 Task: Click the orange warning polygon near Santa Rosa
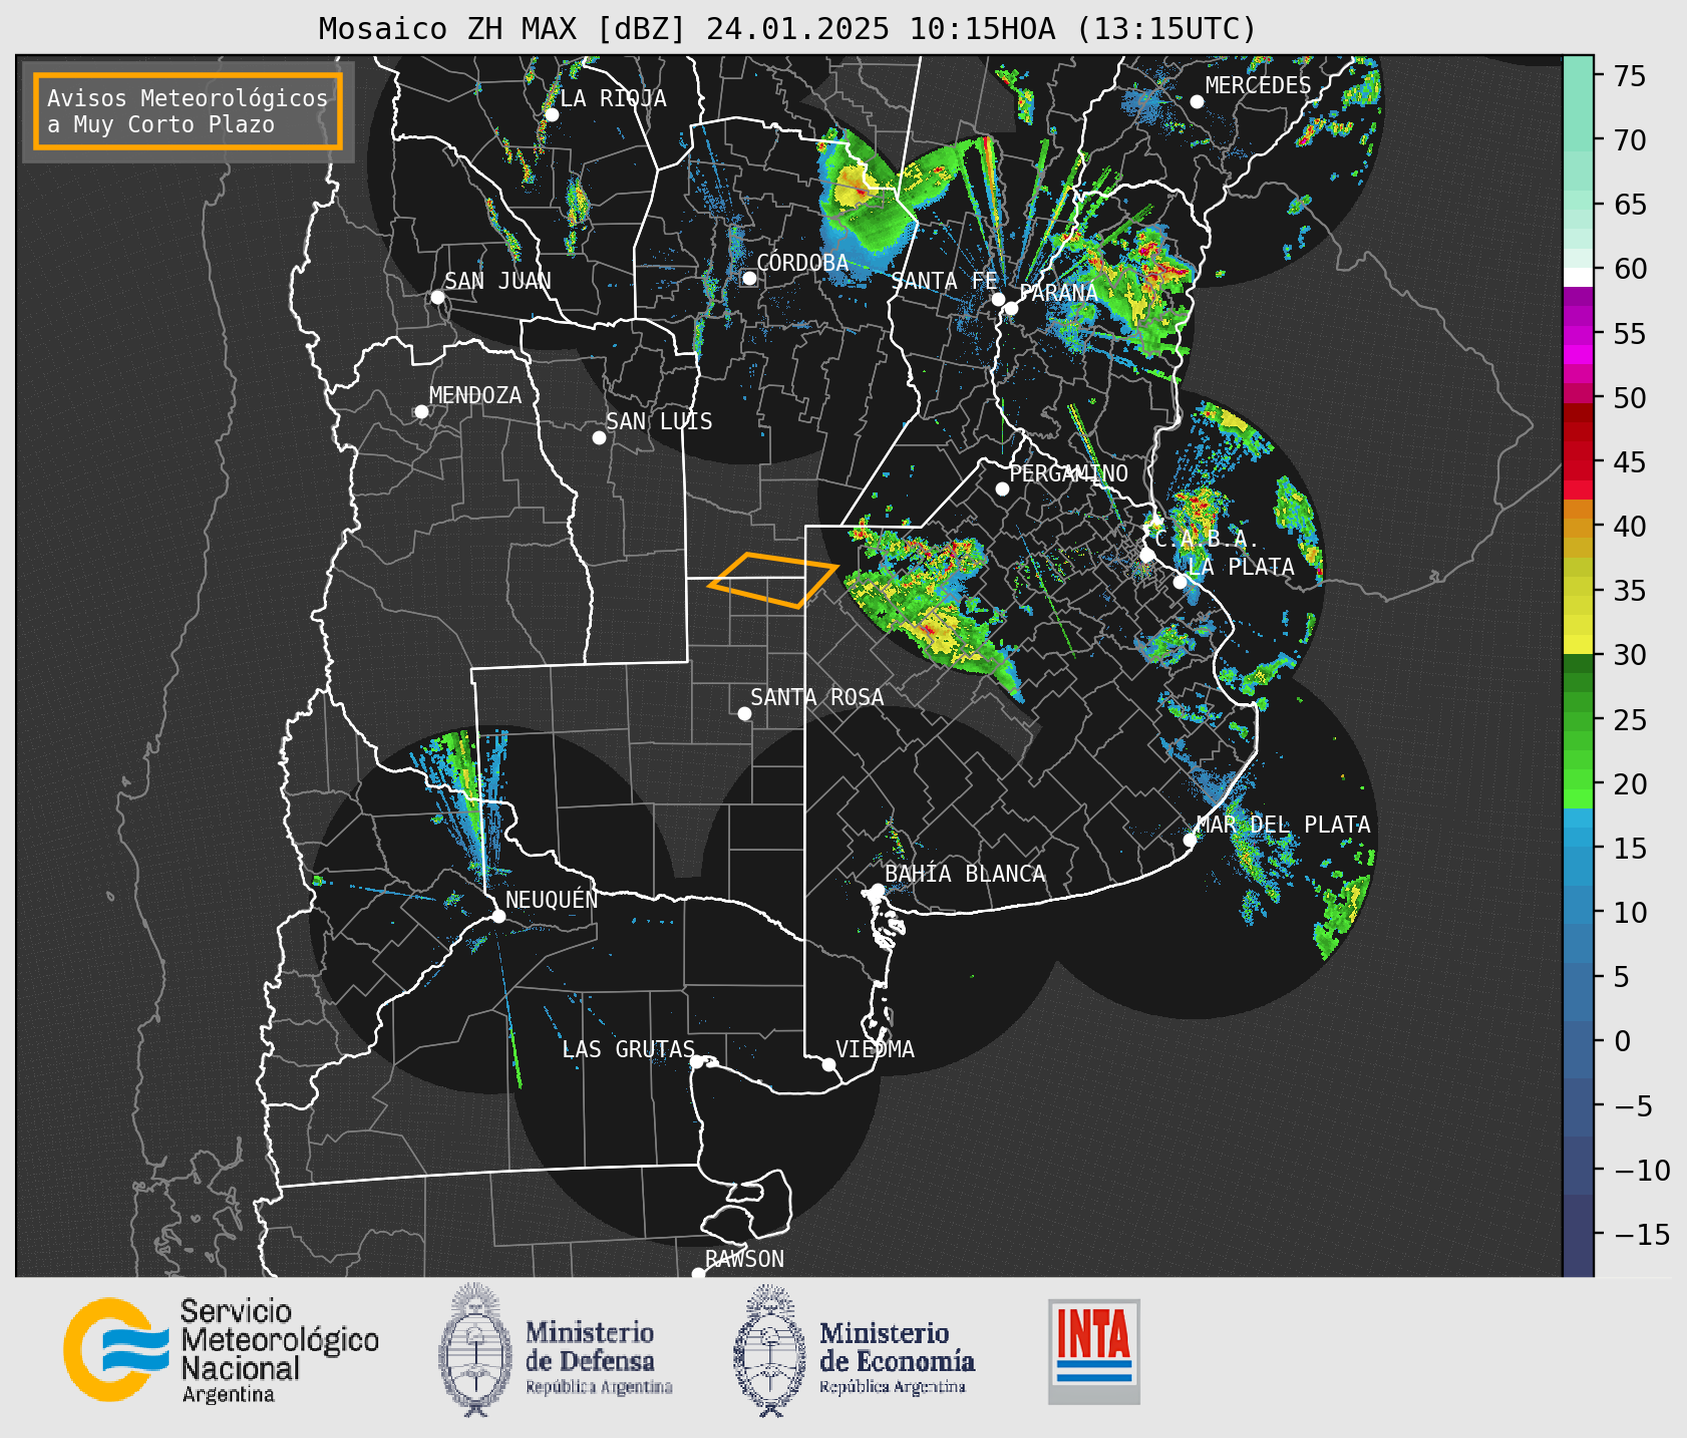[x=772, y=580]
